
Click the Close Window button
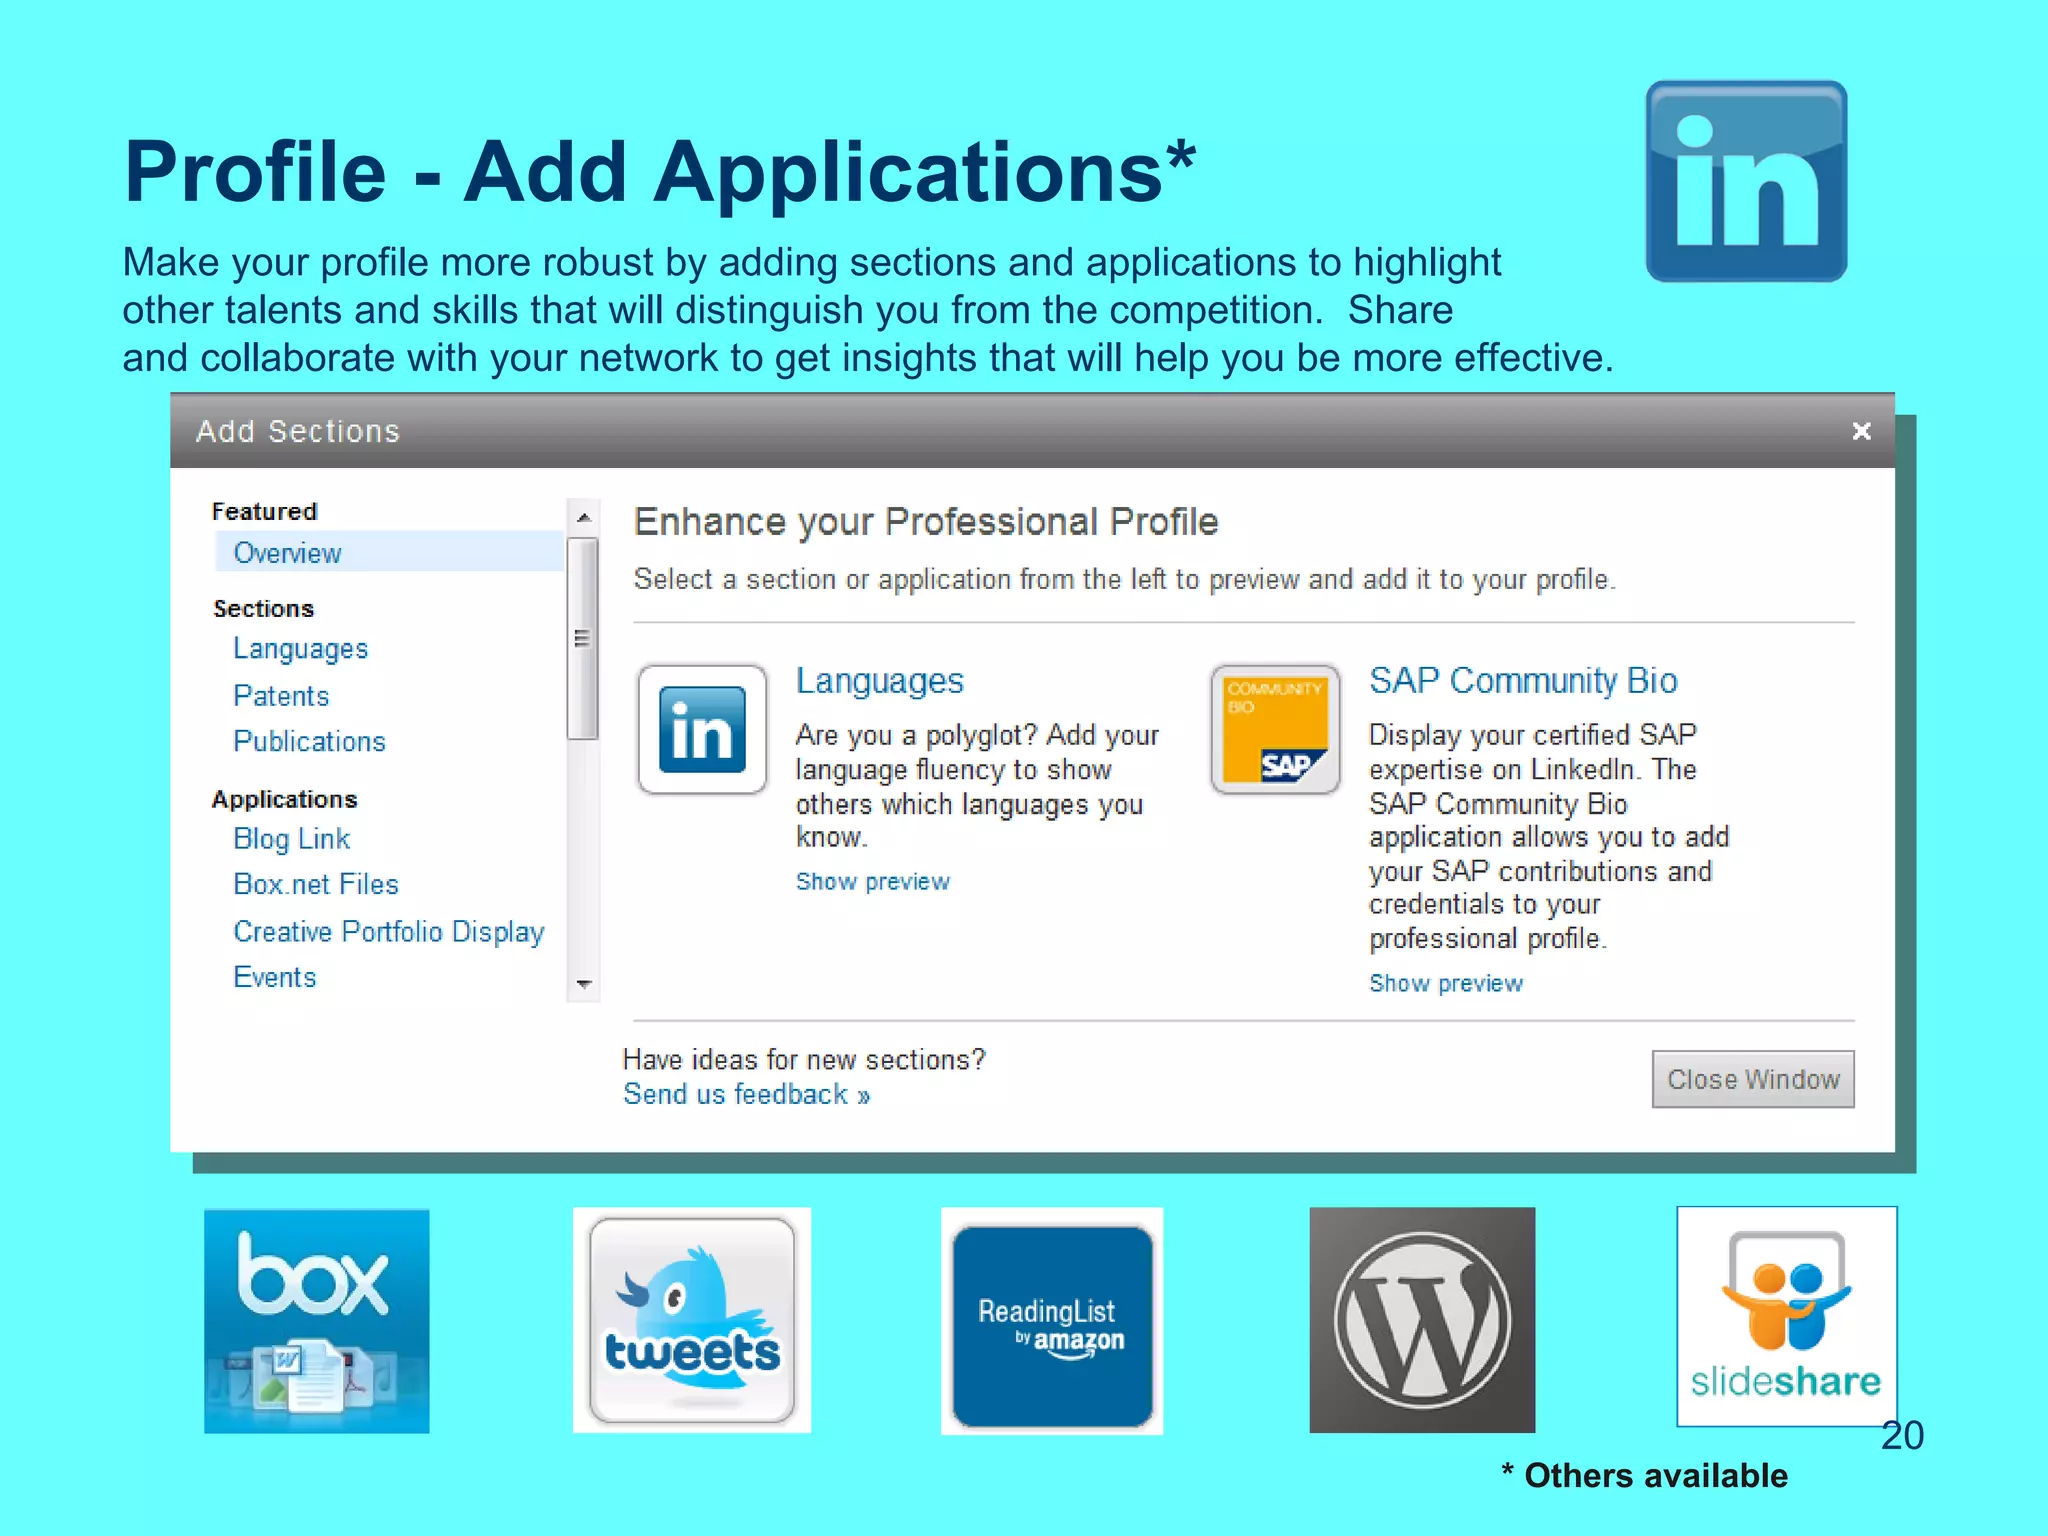click(x=1753, y=1079)
